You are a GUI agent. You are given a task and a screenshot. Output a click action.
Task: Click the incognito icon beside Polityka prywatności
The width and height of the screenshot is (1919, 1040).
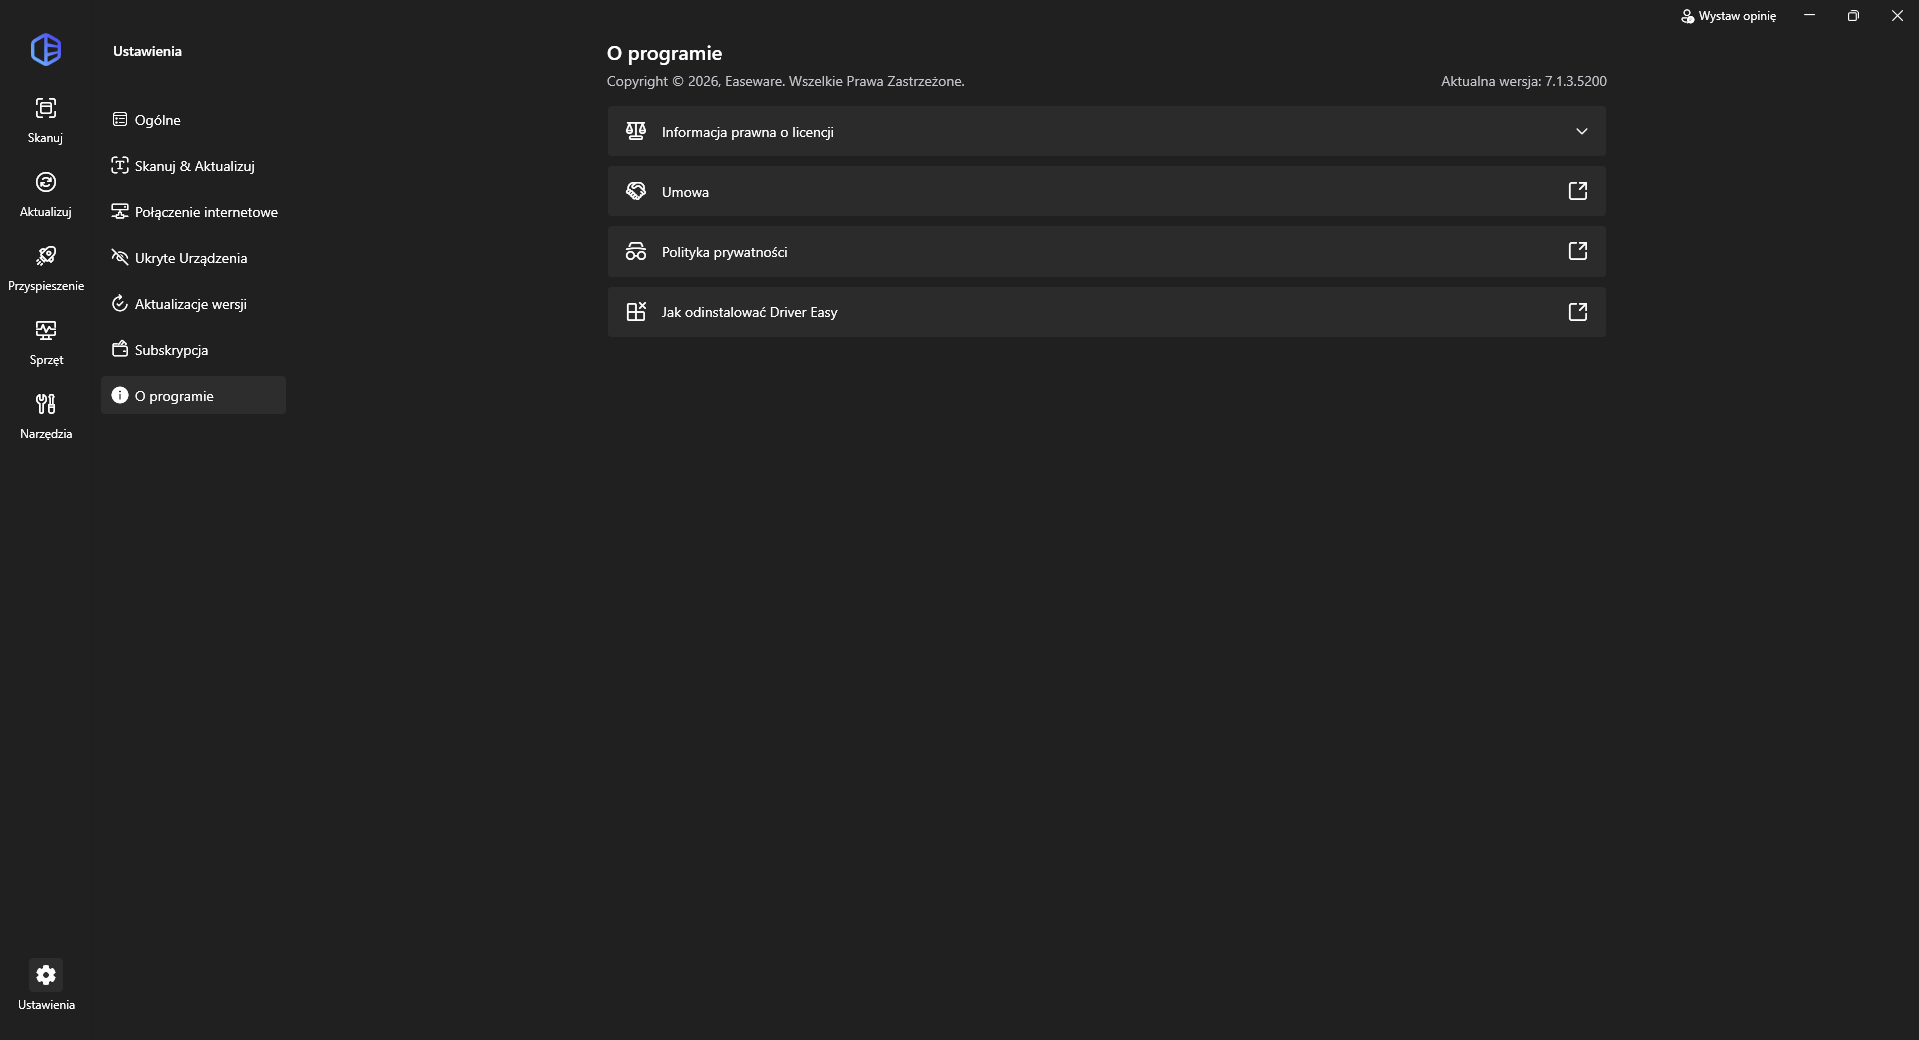[x=636, y=251]
